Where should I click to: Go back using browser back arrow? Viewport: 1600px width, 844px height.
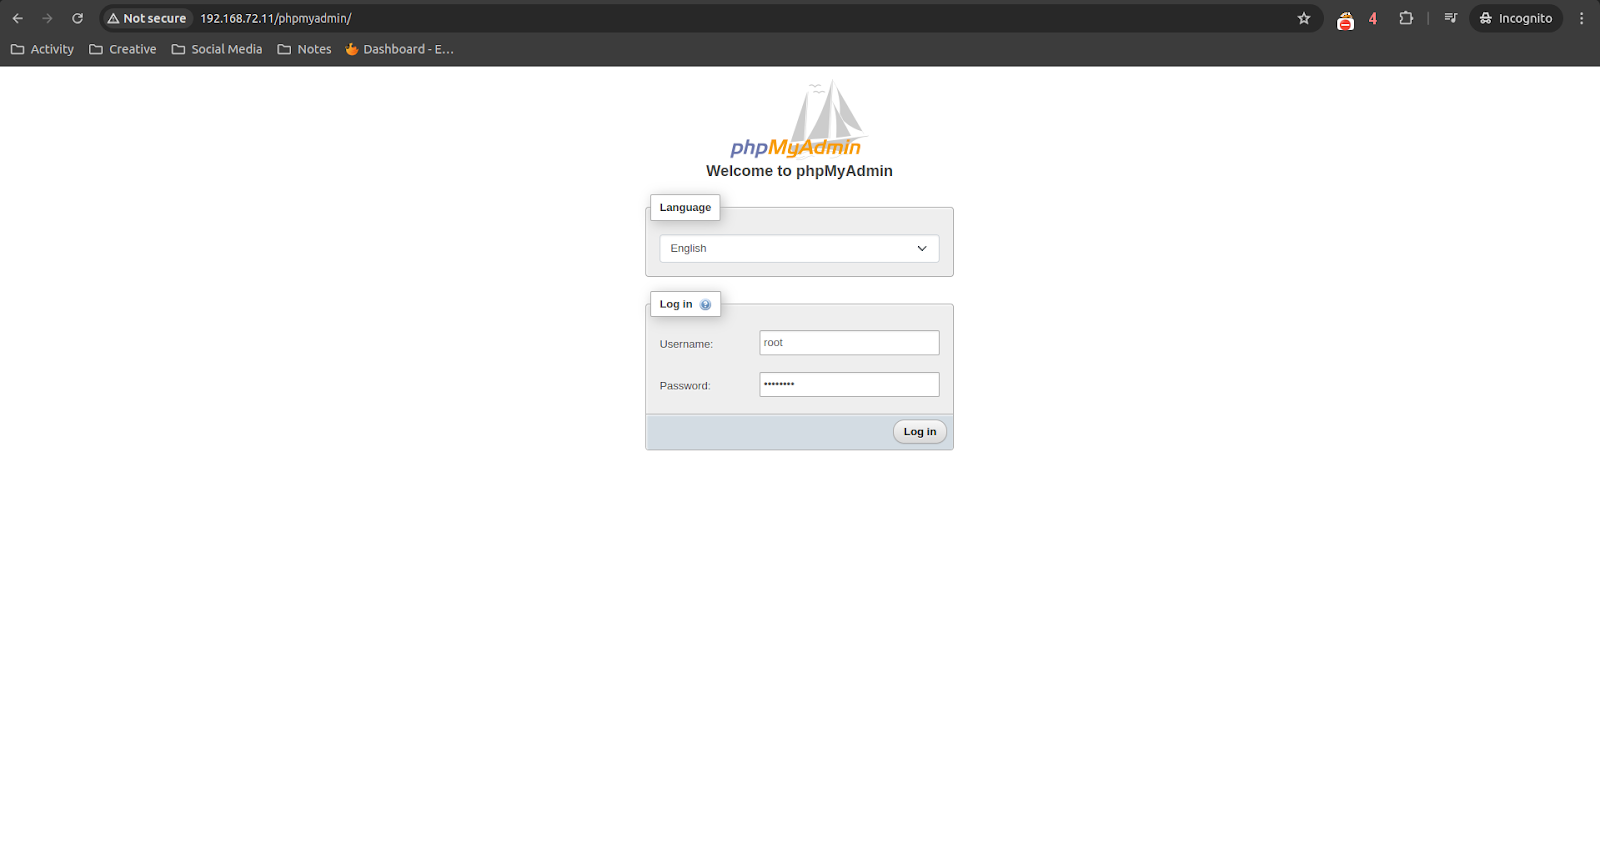(x=18, y=18)
